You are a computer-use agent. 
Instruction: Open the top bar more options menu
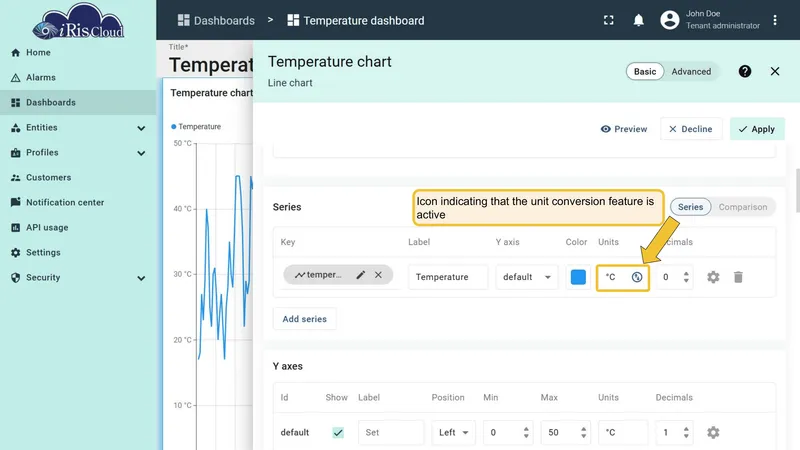click(774, 20)
